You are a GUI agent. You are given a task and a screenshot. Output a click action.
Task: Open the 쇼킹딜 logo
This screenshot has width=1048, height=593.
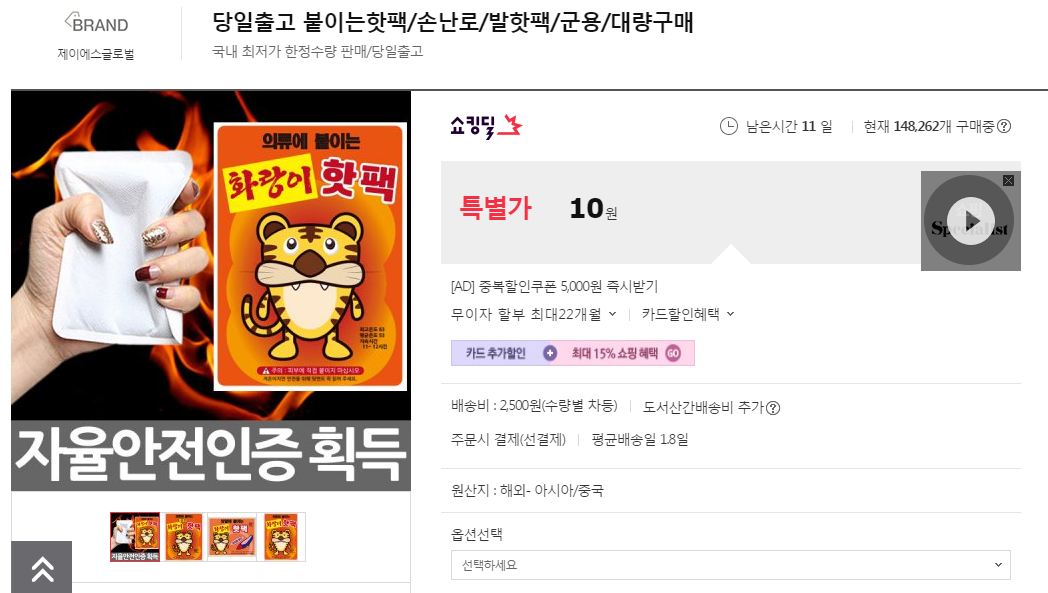[485, 126]
